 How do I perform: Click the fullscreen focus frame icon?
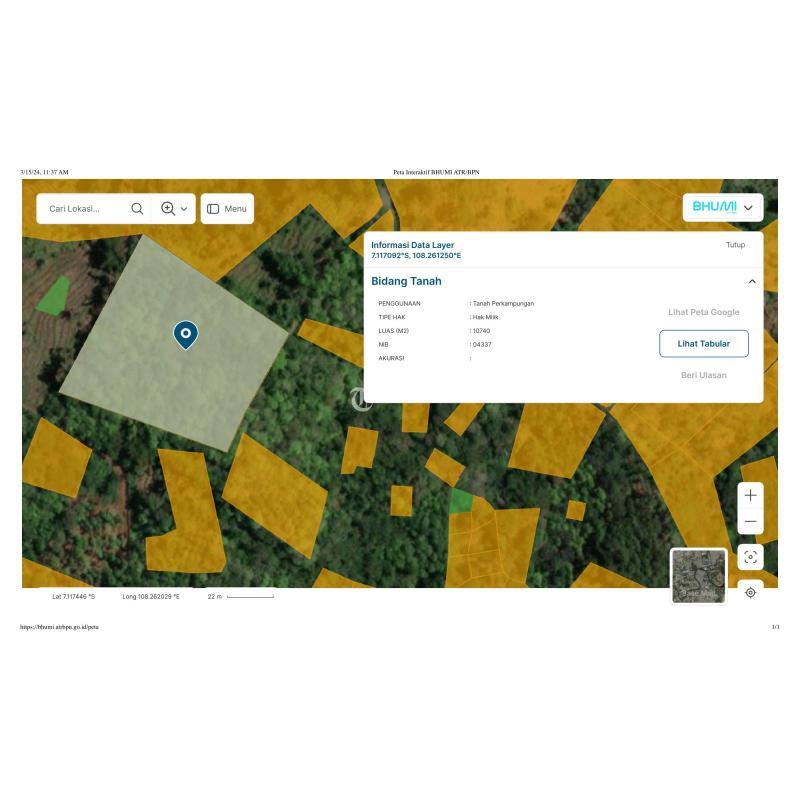point(751,557)
